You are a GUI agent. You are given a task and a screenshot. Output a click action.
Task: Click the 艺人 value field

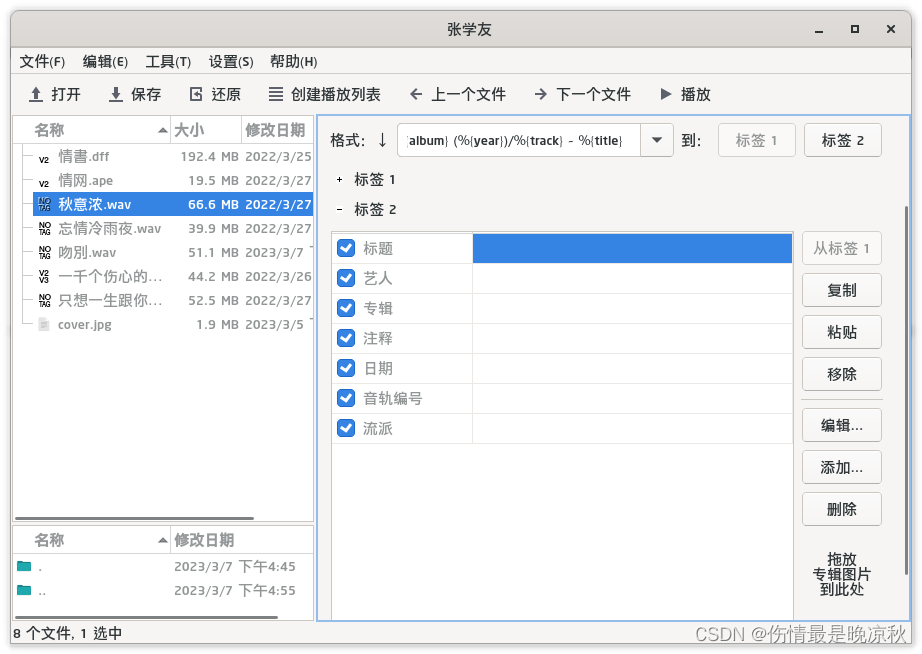(x=632, y=278)
